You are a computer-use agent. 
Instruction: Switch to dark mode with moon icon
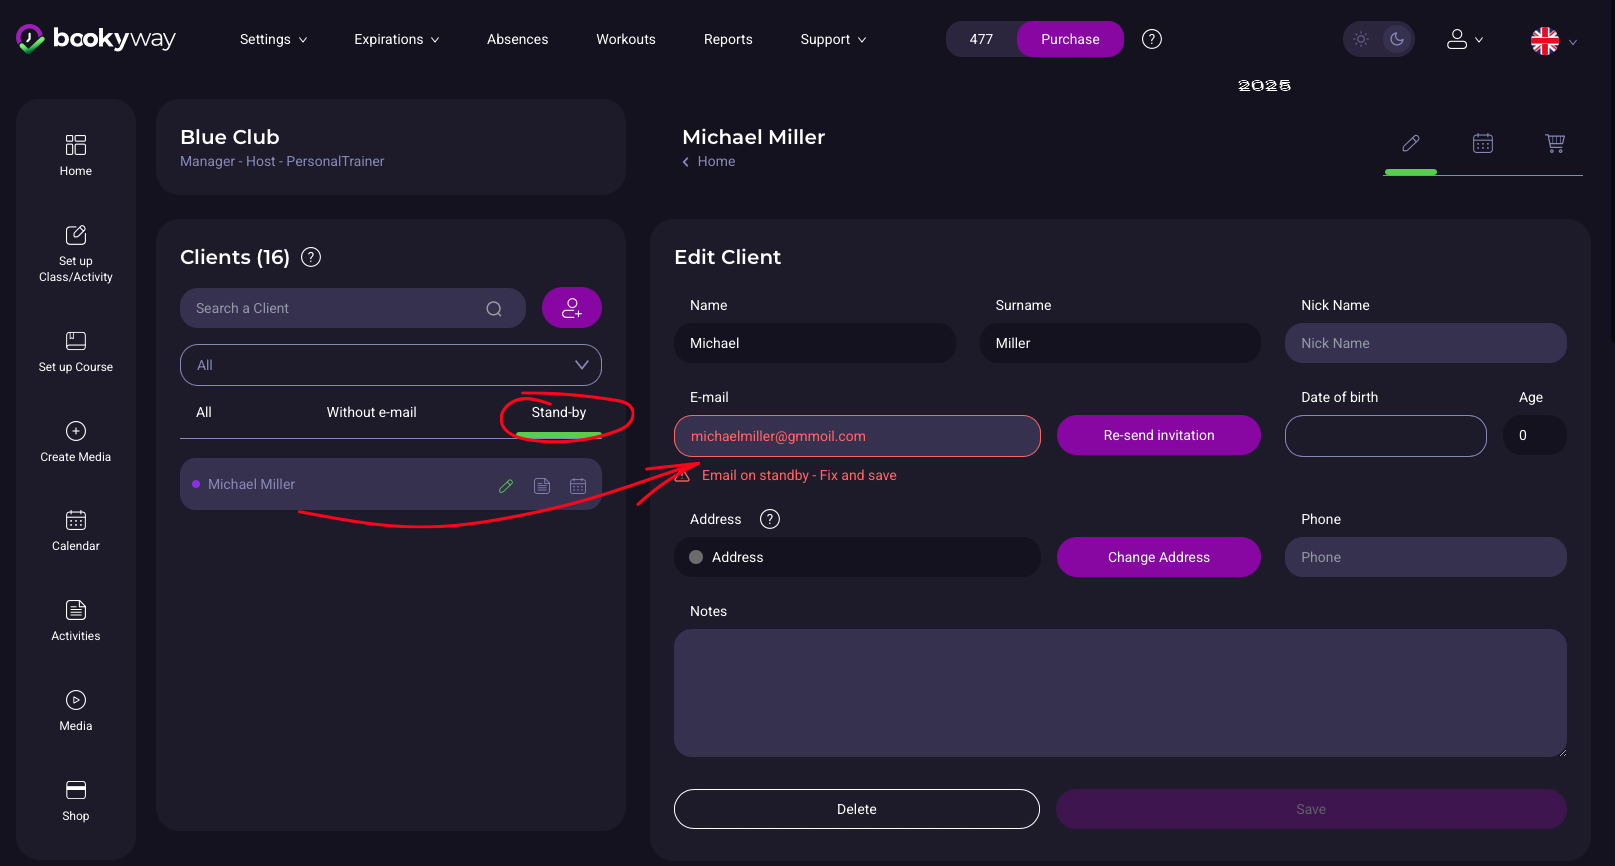(1397, 39)
